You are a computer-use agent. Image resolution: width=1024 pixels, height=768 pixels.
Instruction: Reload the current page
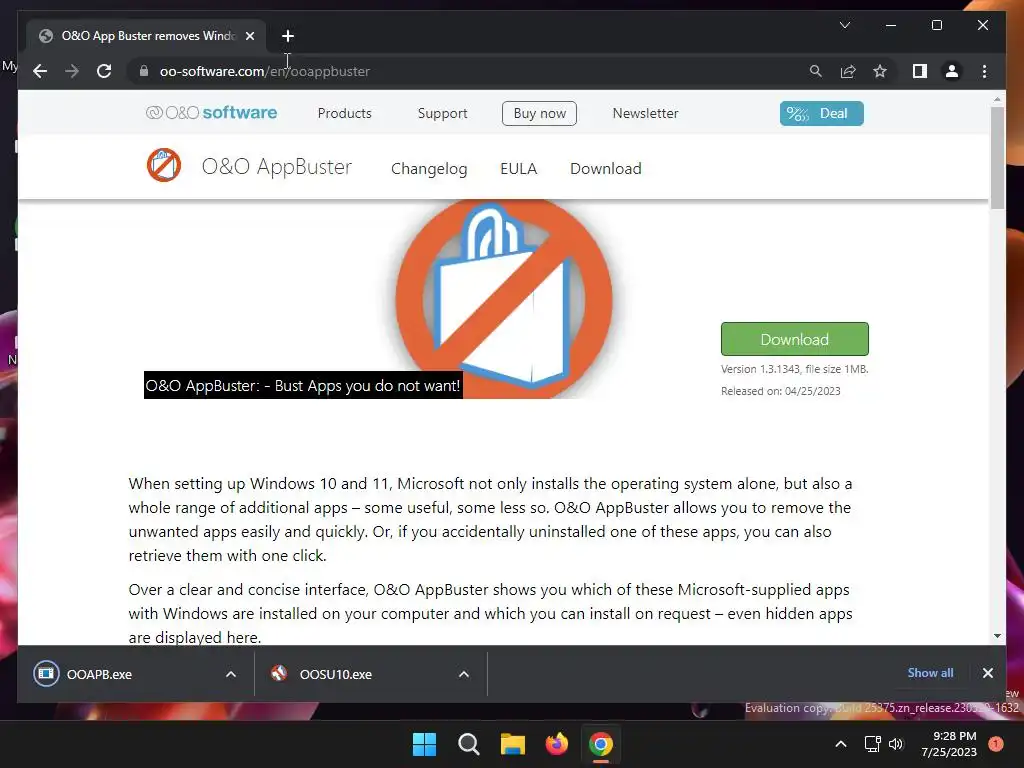104,71
